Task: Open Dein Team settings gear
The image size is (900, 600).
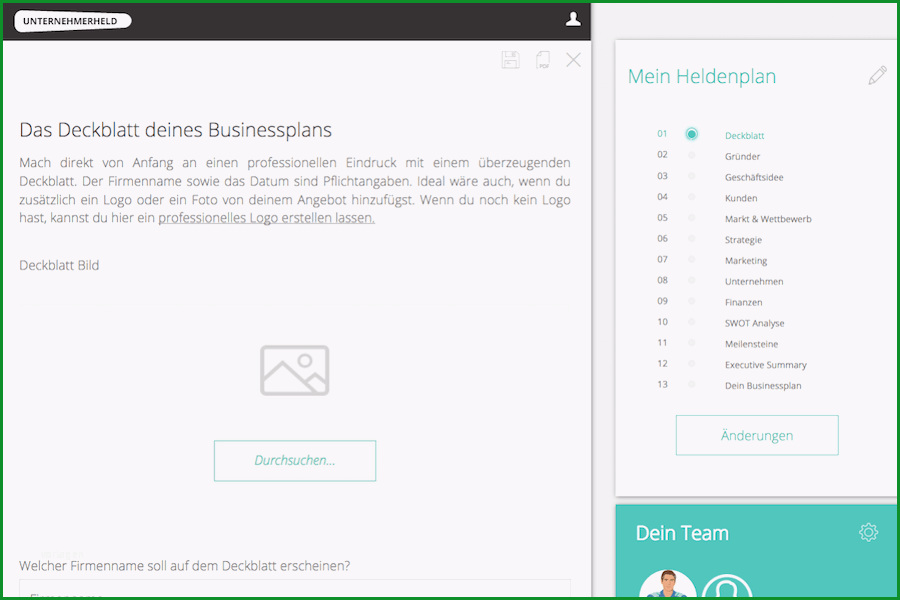Action: tap(868, 532)
